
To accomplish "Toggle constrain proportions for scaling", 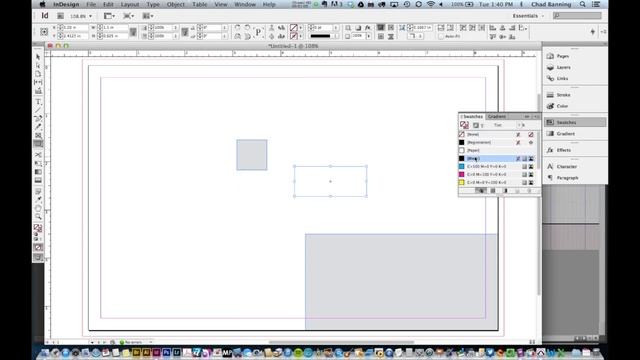I will tap(185, 31).
